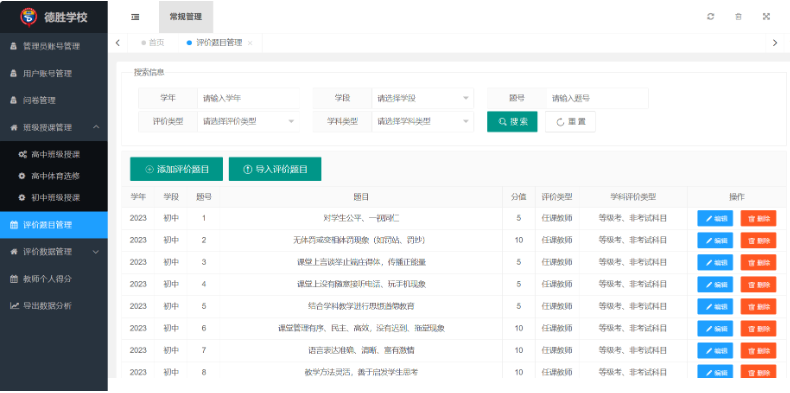Click 任课教师 cell in question 5 row

(x=557, y=306)
